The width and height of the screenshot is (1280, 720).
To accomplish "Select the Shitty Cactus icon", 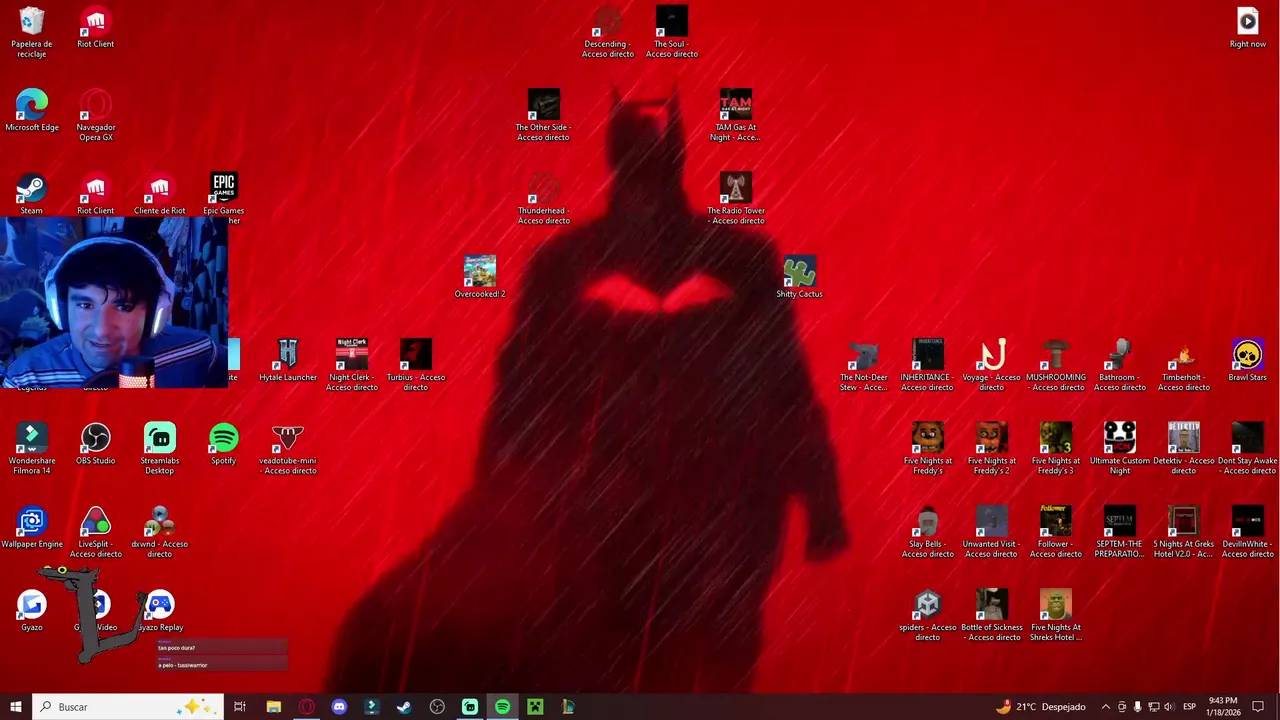I will pyautogui.click(x=800, y=277).
